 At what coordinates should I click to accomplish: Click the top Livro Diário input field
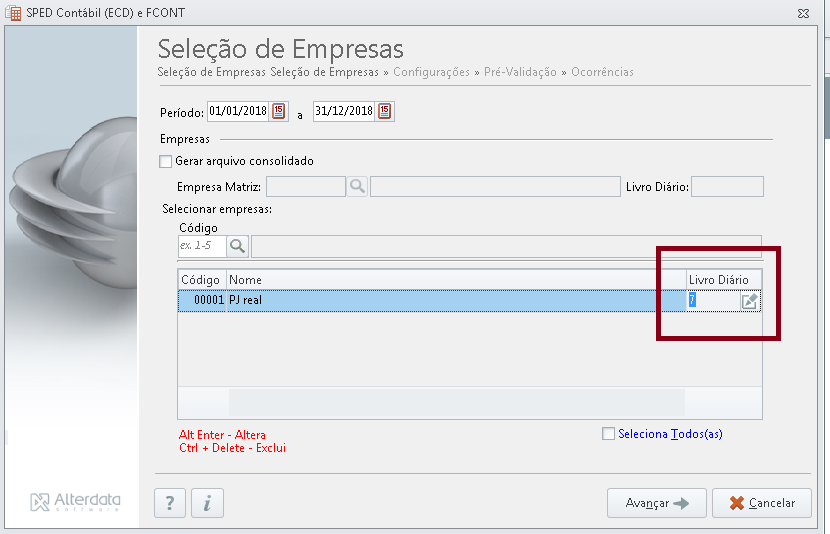pos(727,187)
